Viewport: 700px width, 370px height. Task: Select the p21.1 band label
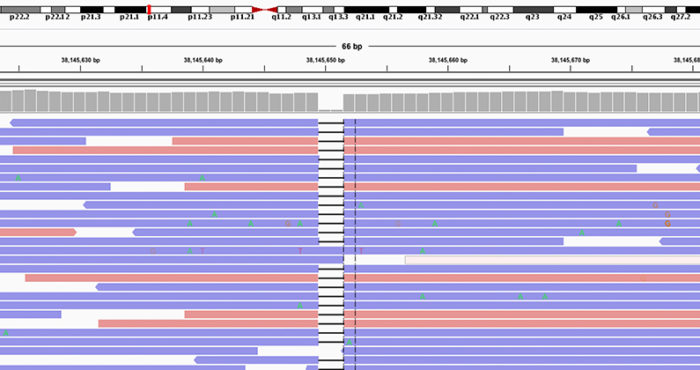(x=129, y=17)
